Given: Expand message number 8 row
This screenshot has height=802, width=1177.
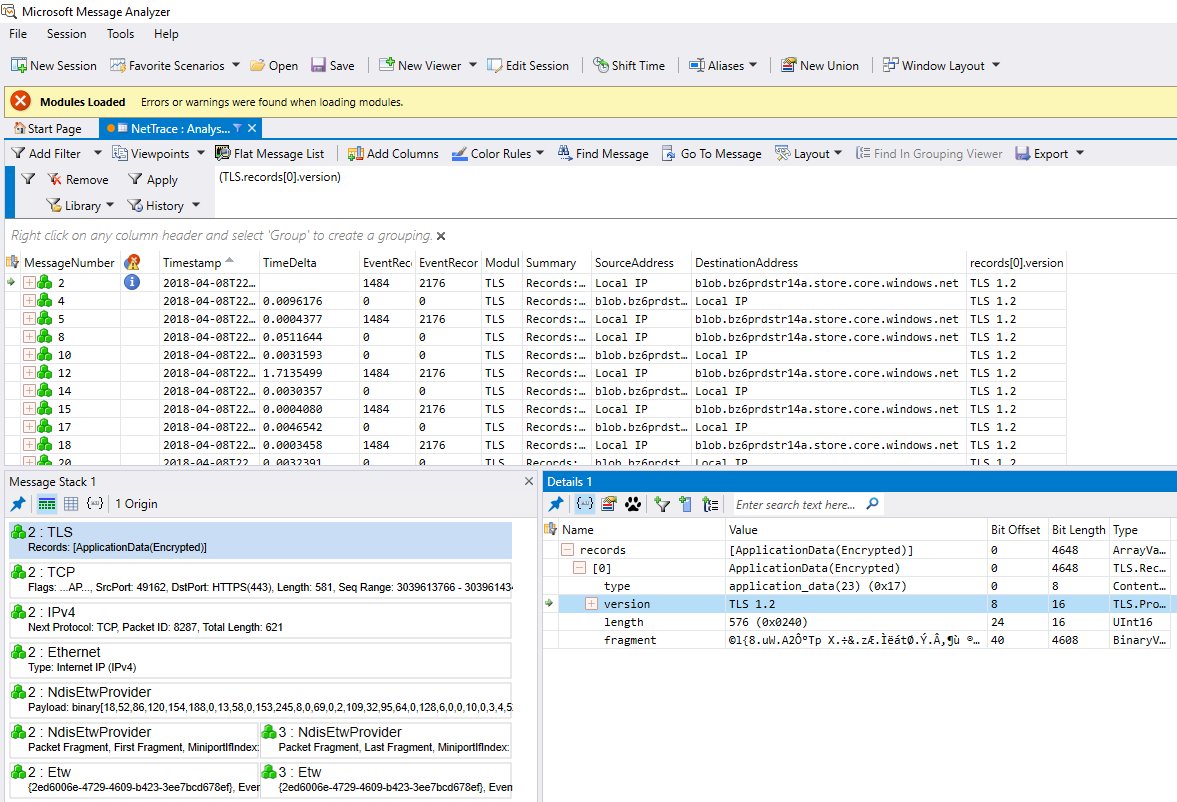Looking at the screenshot, I should click(29, 336).
